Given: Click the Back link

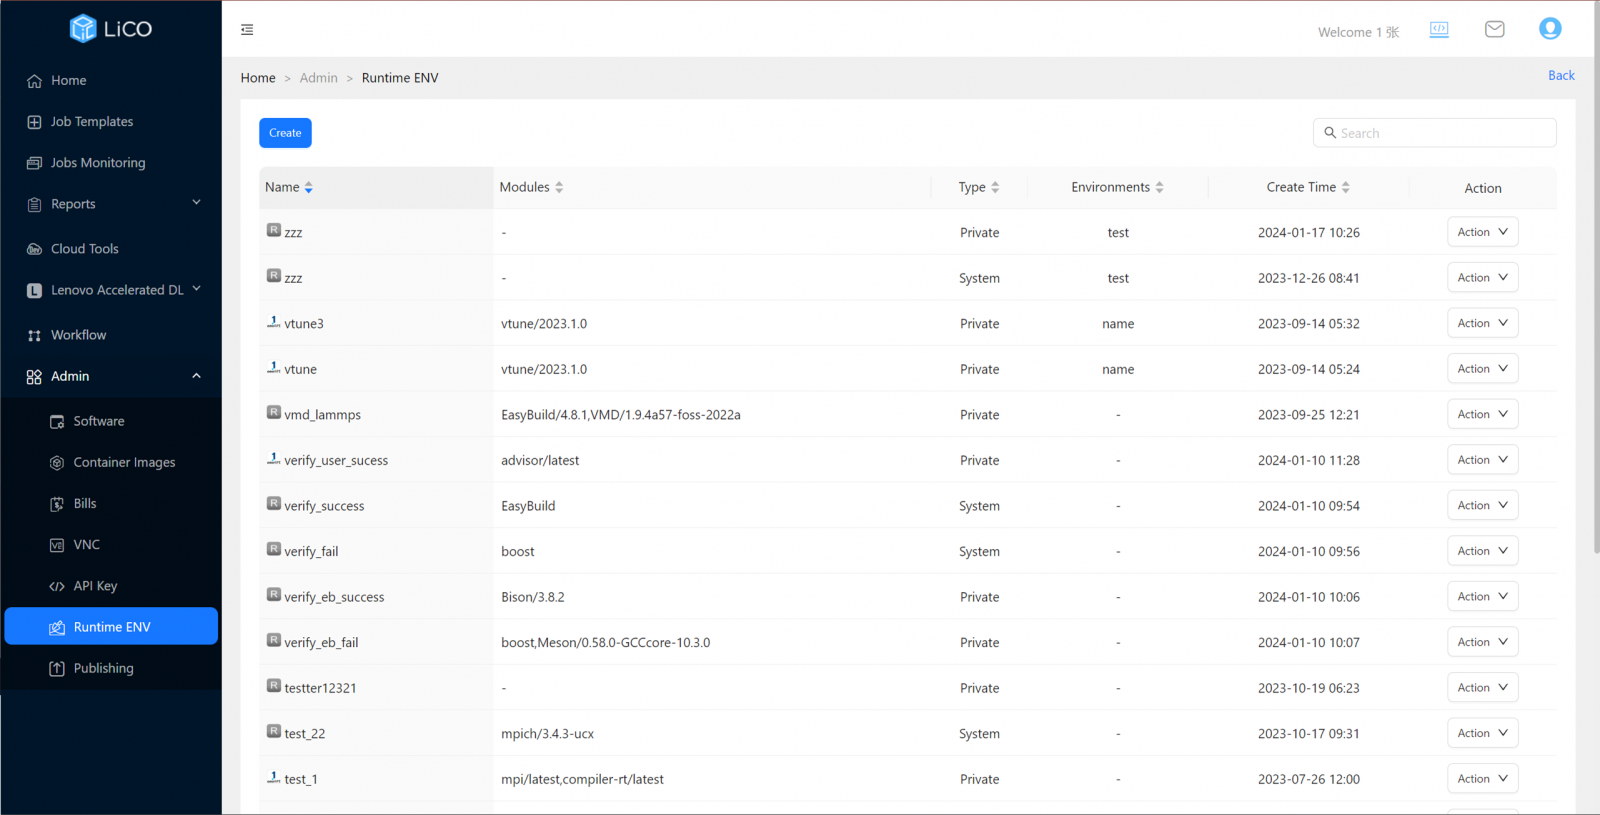Looking at the screenshot, I should point(1560,75).
